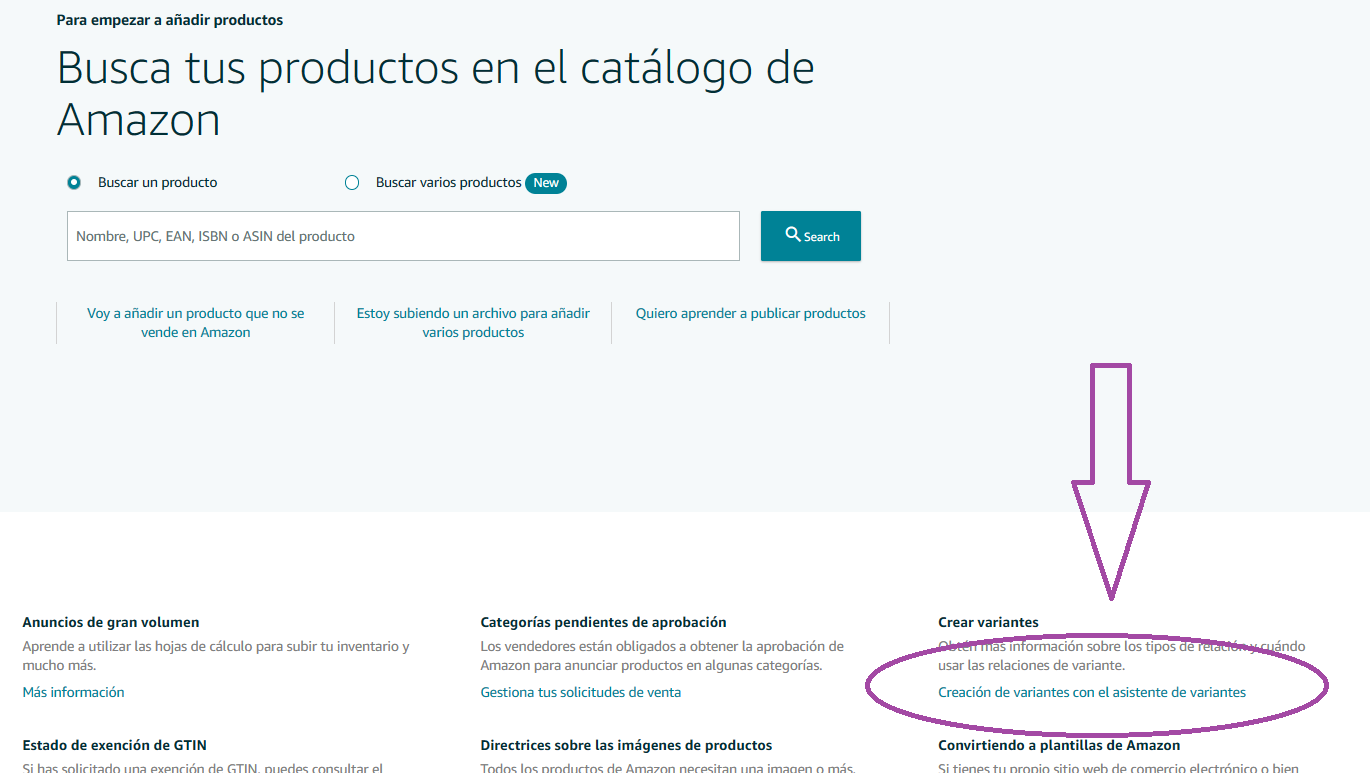Click the Search button
Image resolution: width=1370 pixels, height=773 pixels.
click(811, 236)
